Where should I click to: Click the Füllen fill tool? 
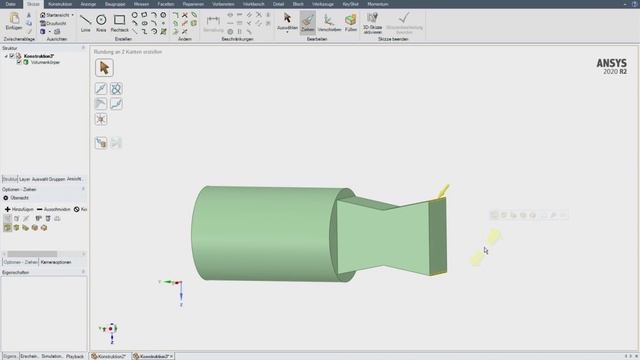point(351,22)
